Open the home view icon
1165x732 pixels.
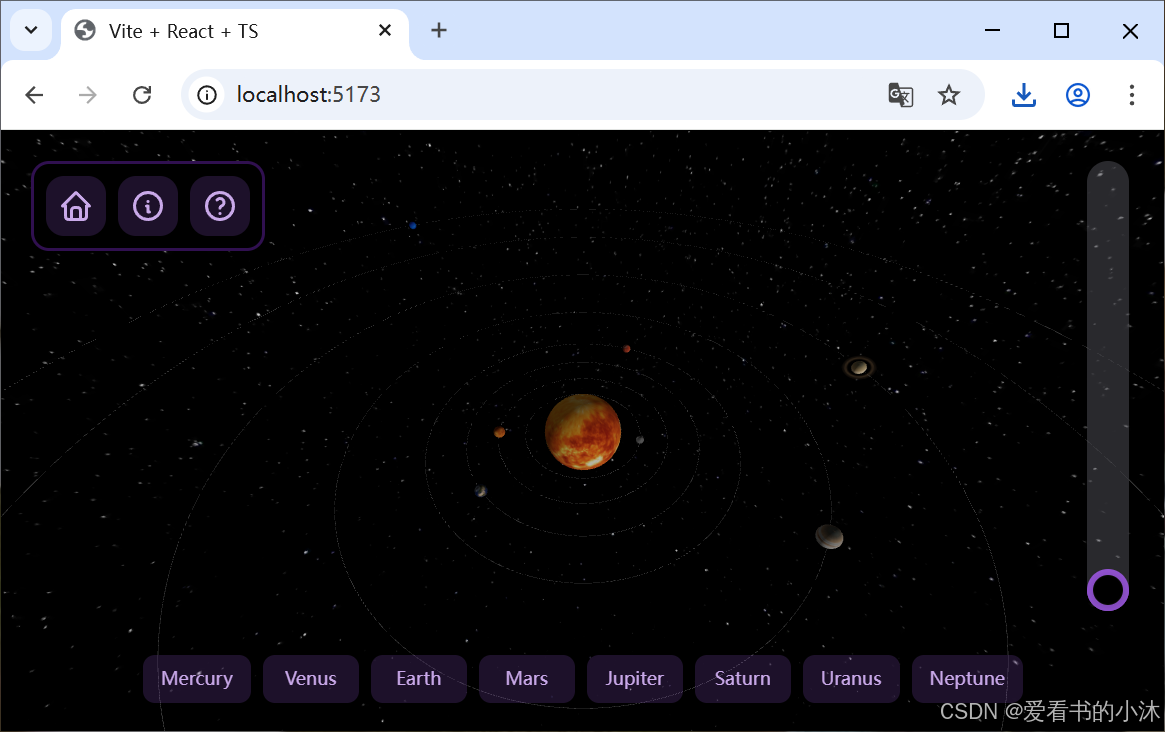pos(76,206)
